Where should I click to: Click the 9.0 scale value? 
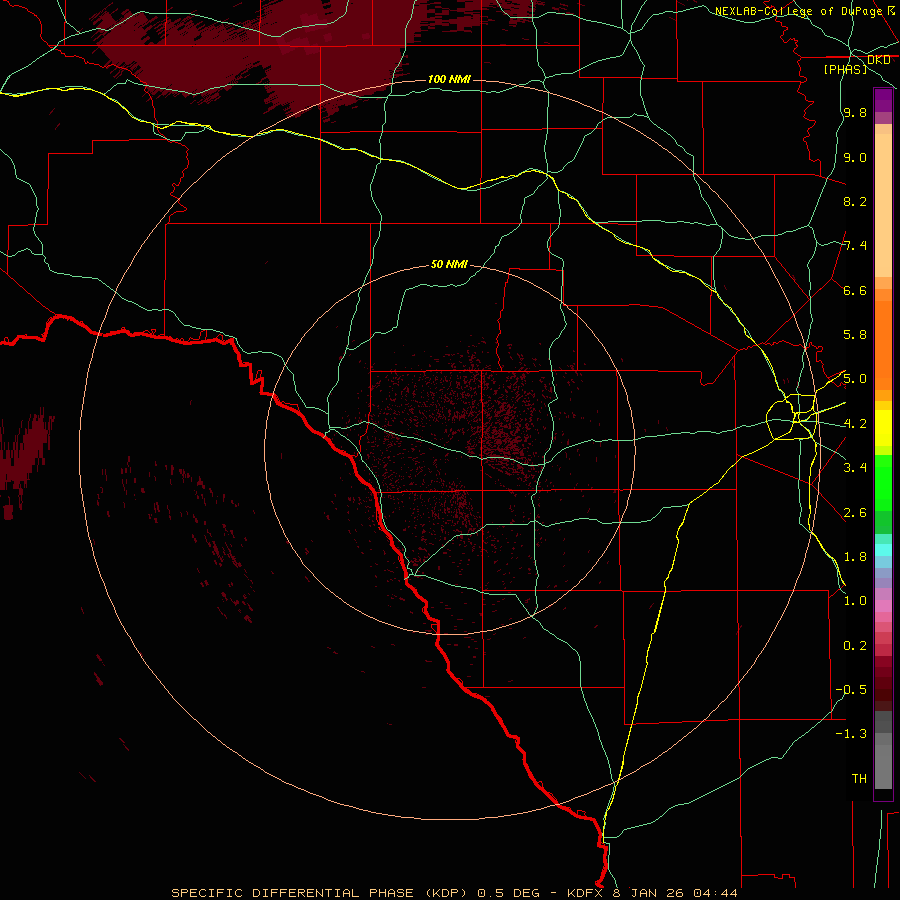(x=855, y=157)
